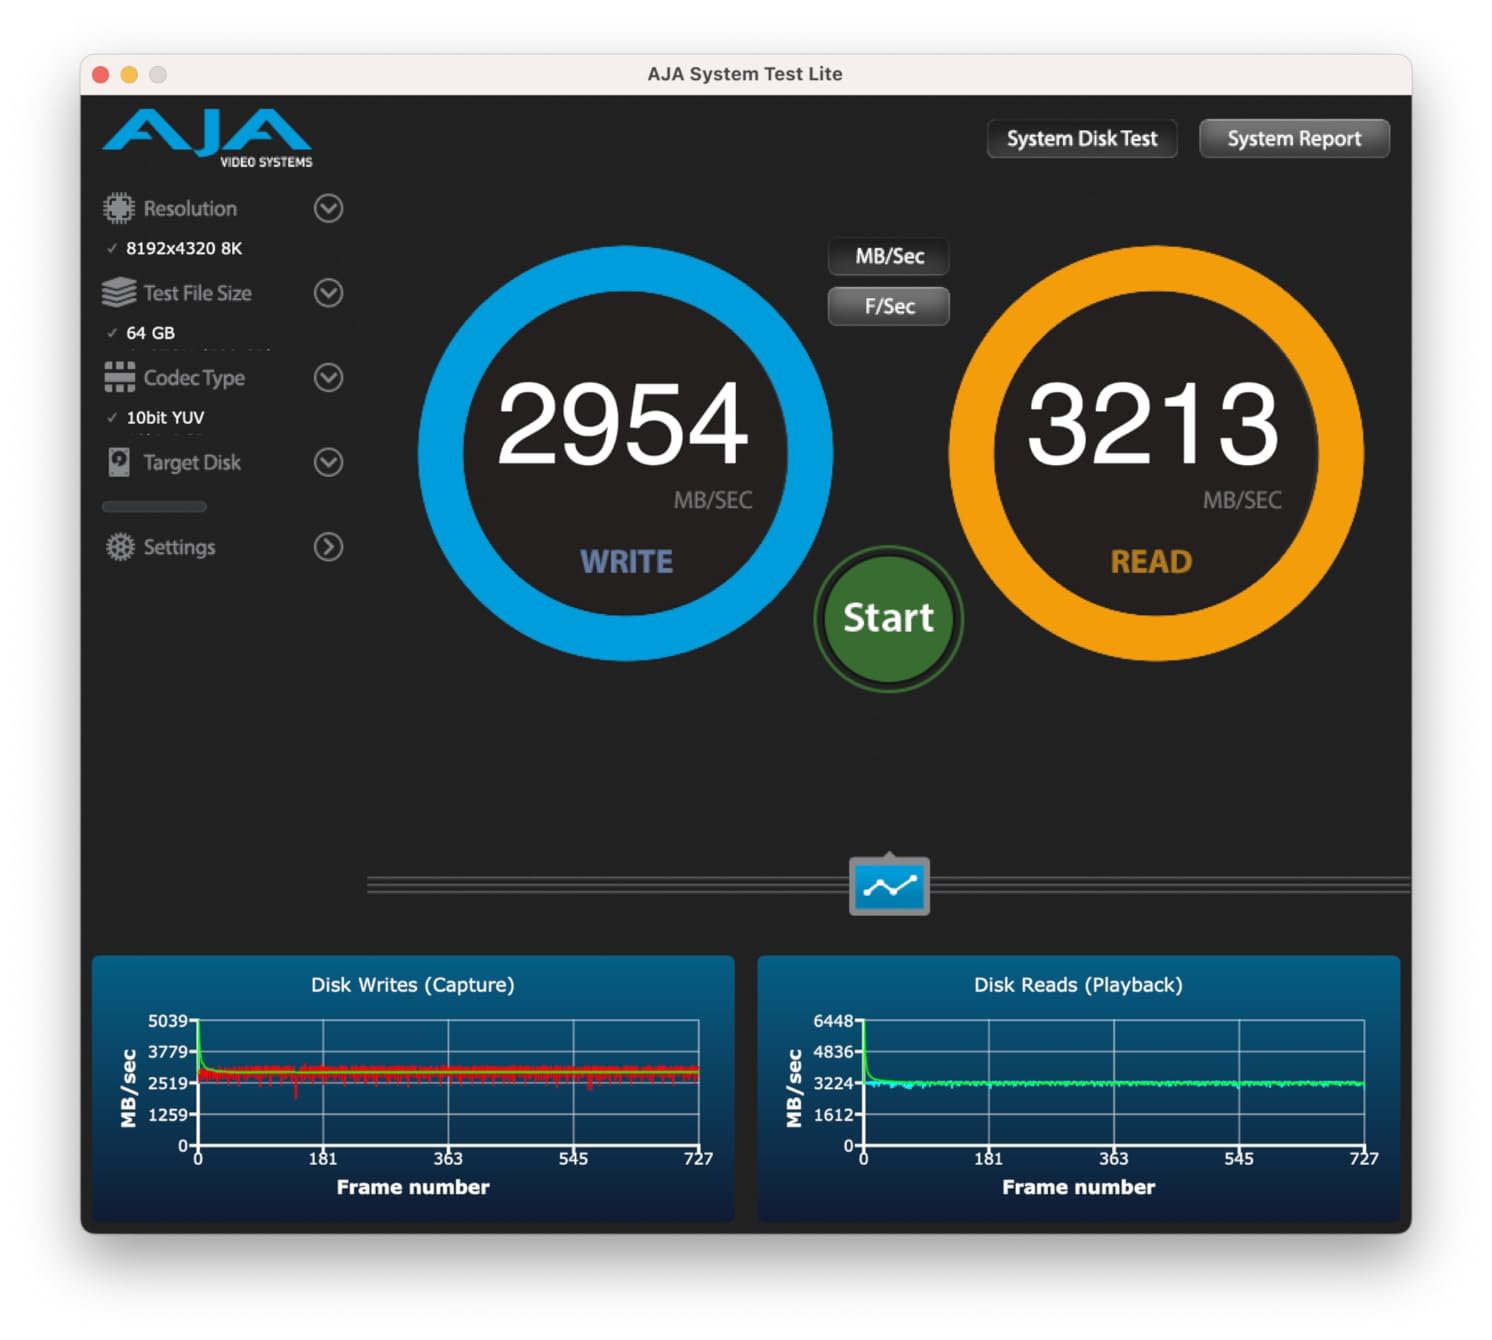Open the System Report view
This screenshot has width=1492, height=1340.
1294,138
